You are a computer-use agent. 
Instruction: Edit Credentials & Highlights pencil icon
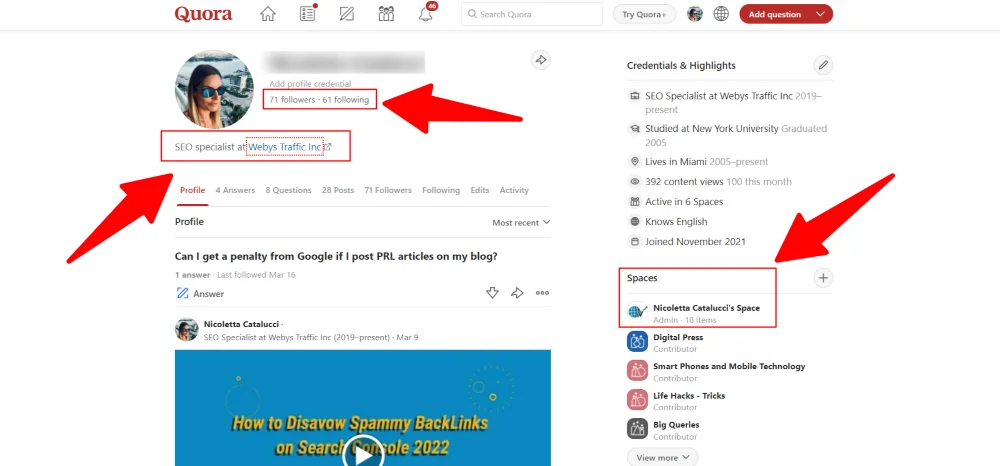pyautogui.click(x=823, y=65)
